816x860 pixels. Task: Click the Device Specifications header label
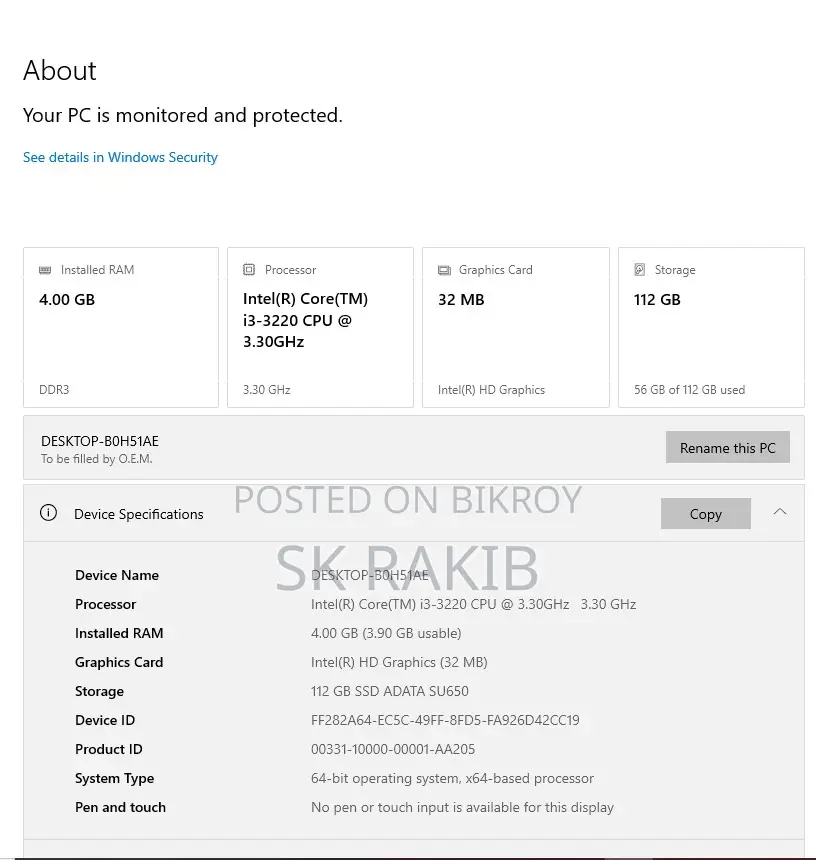[139, 514]
